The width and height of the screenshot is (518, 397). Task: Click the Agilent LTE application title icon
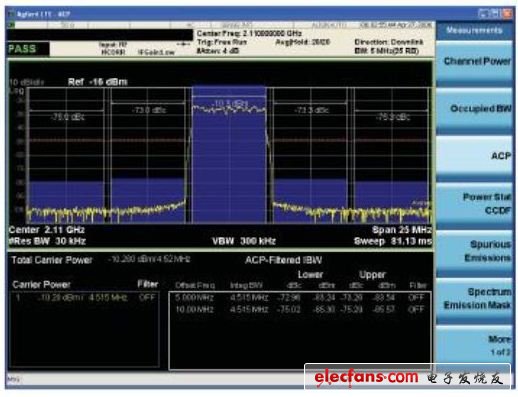point(12,14)
